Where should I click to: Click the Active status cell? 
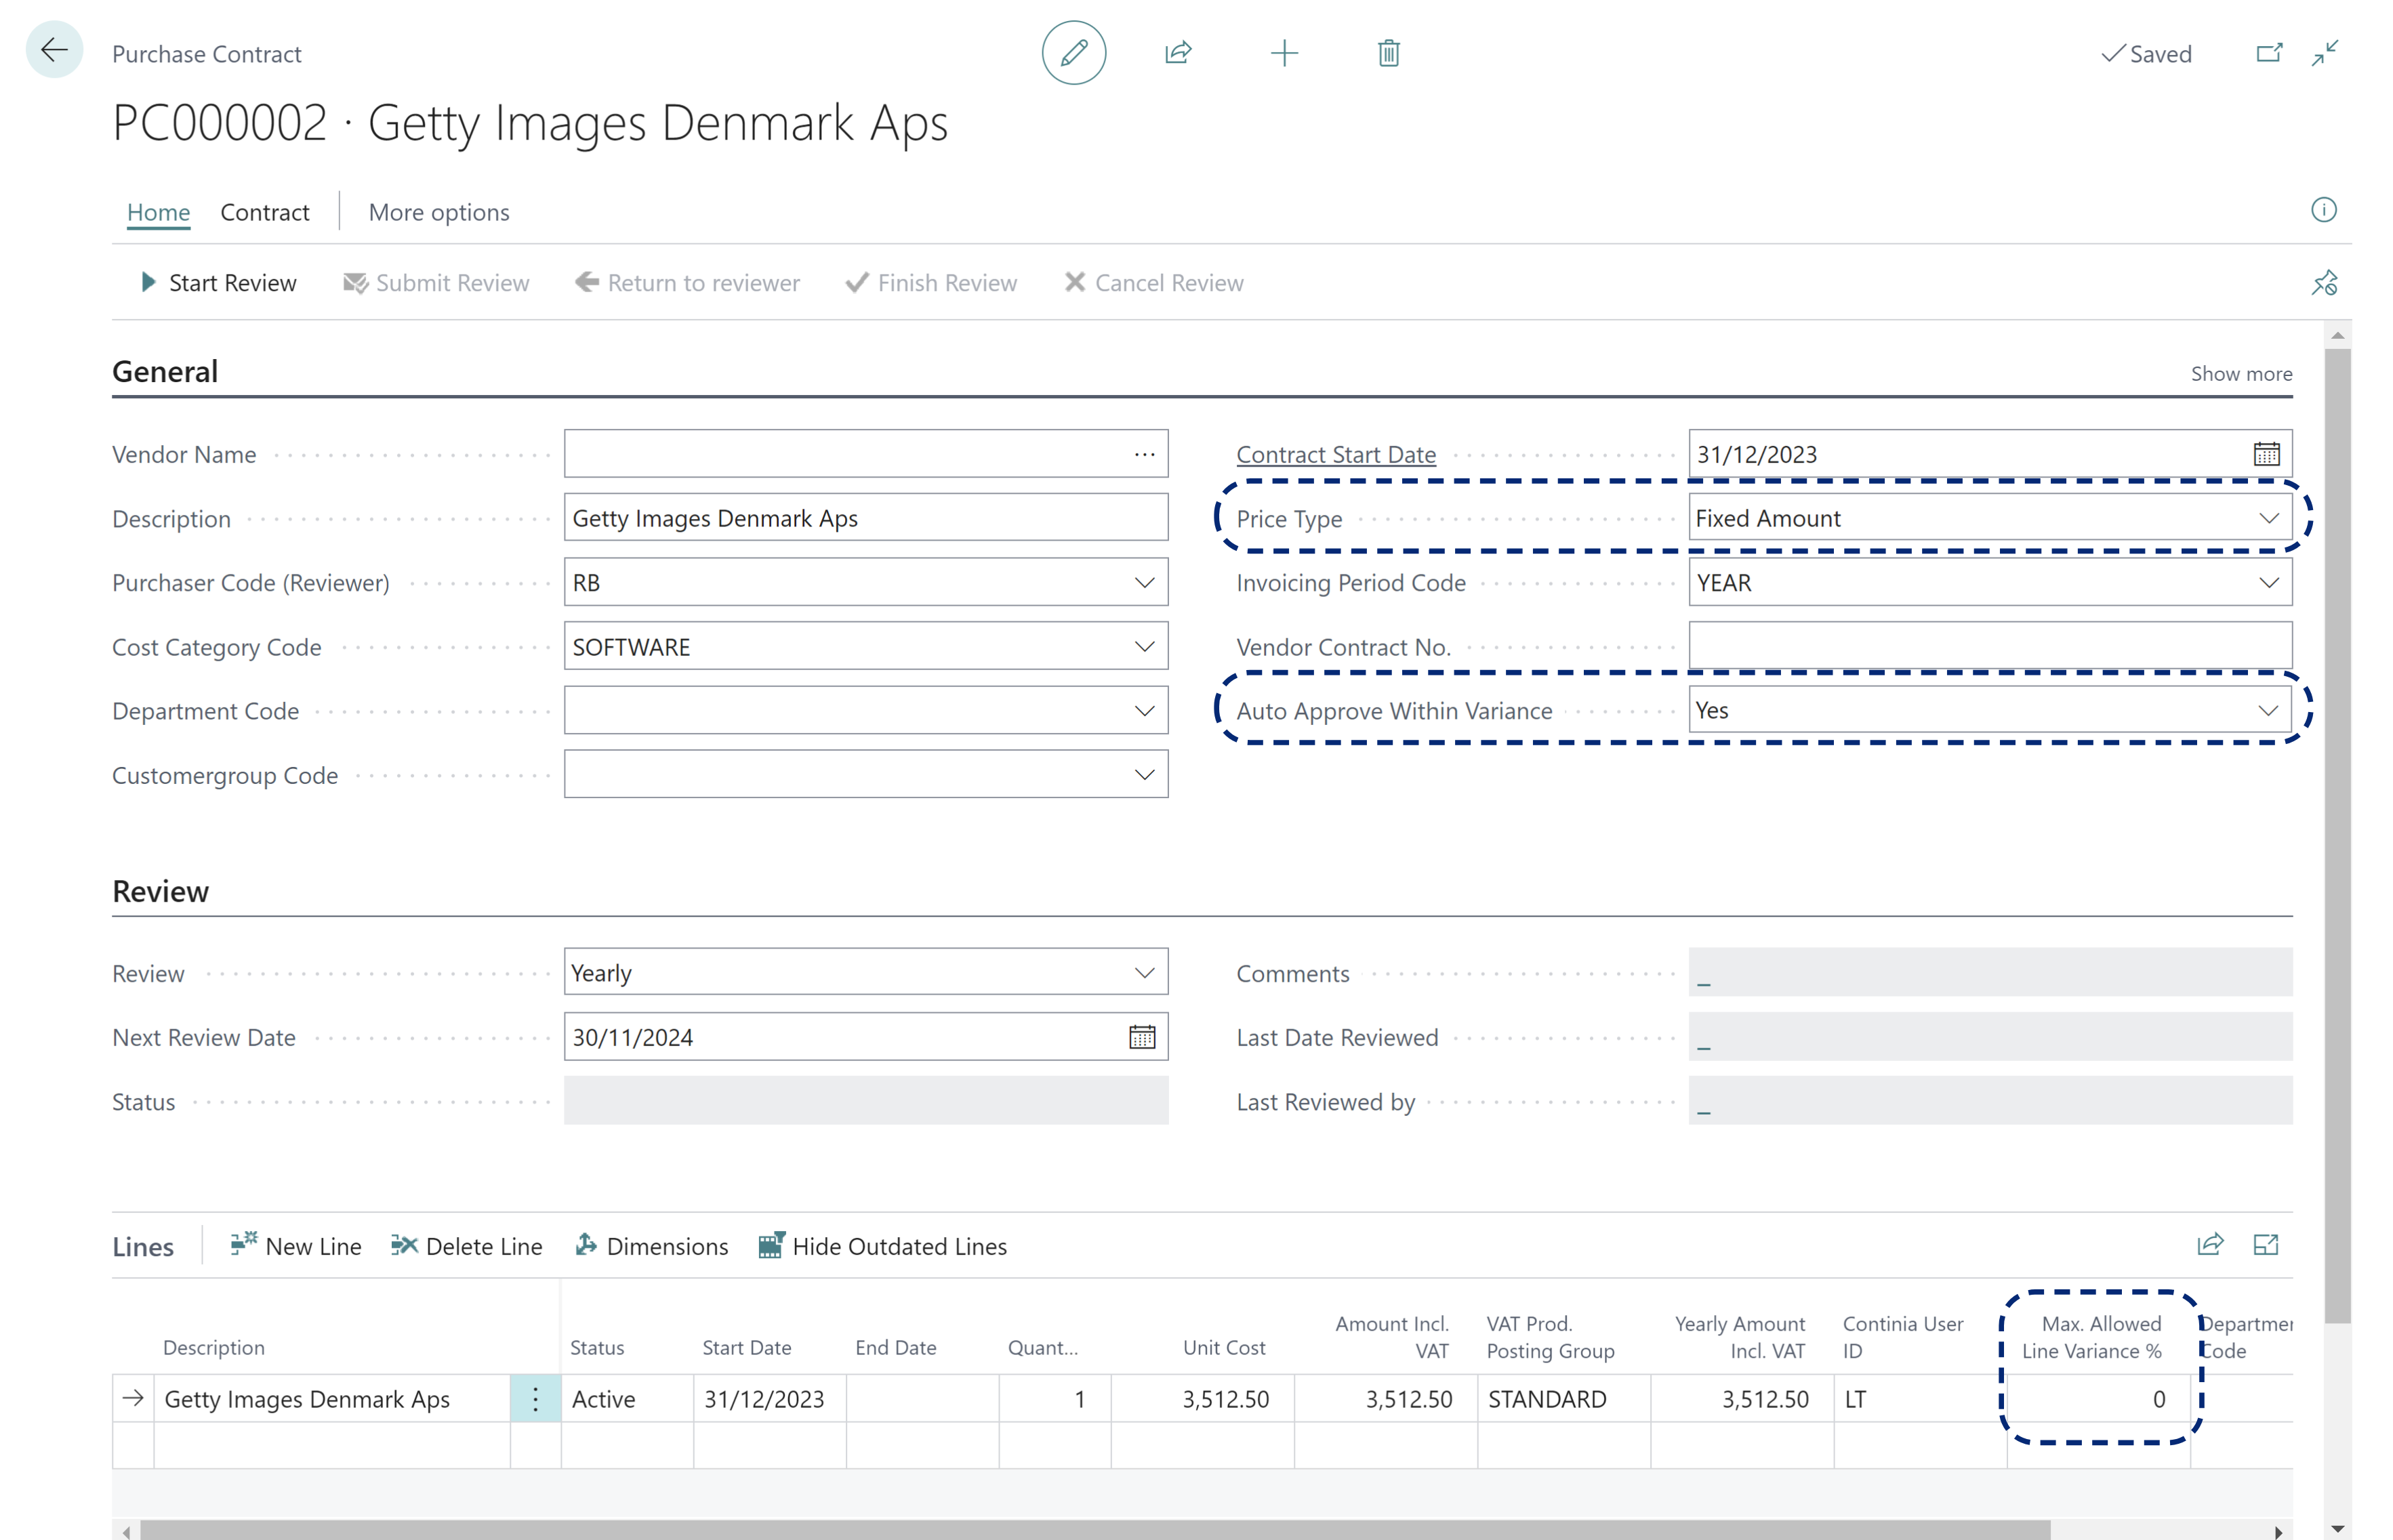coord(627,1399)
